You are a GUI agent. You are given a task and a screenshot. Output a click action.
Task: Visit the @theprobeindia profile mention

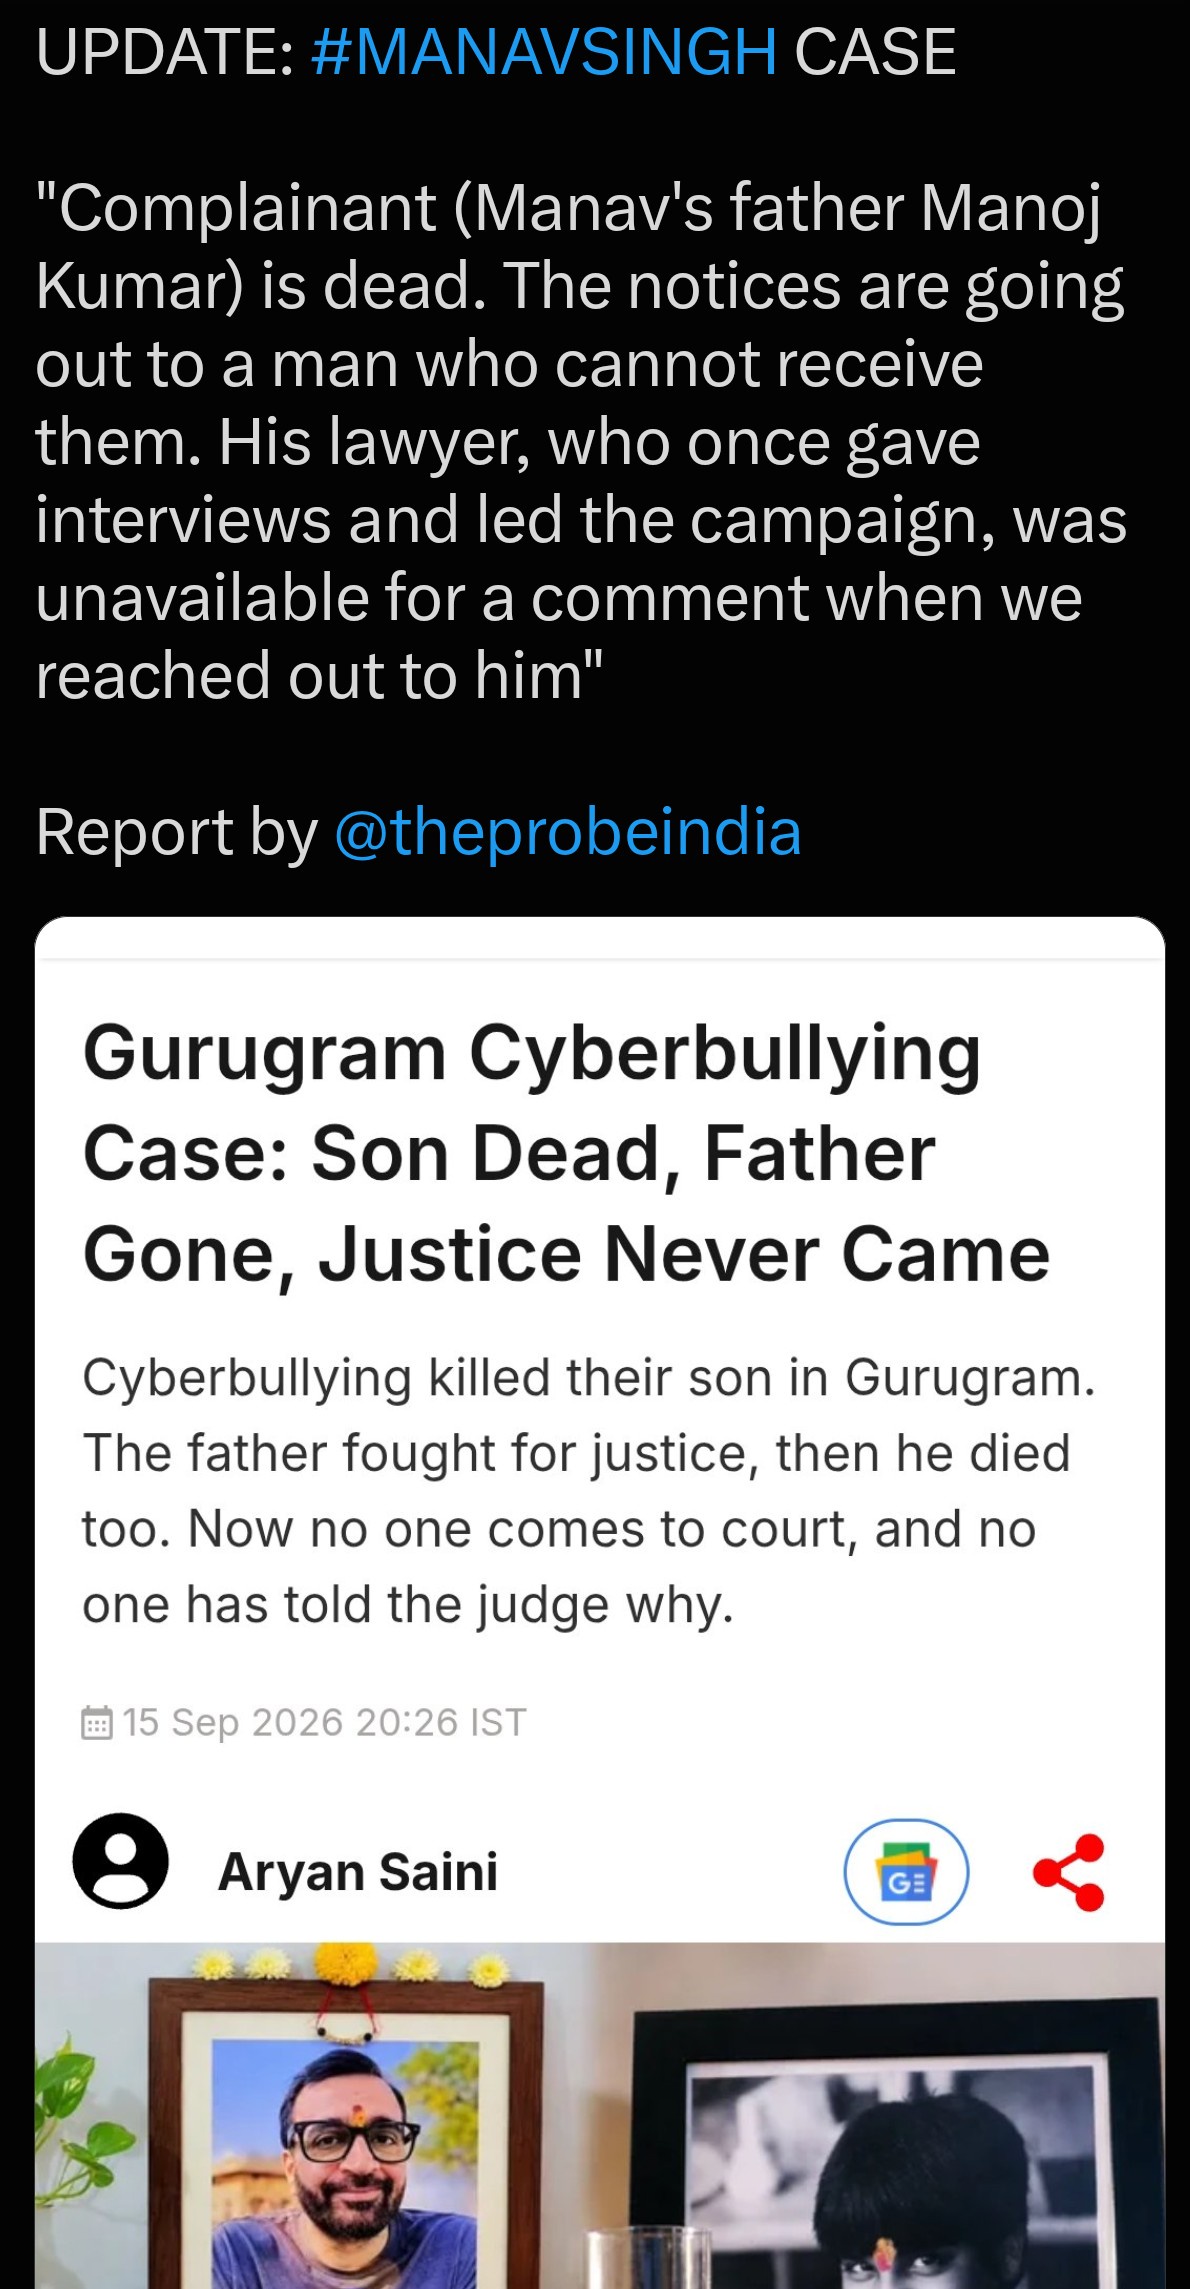point(568,832)
